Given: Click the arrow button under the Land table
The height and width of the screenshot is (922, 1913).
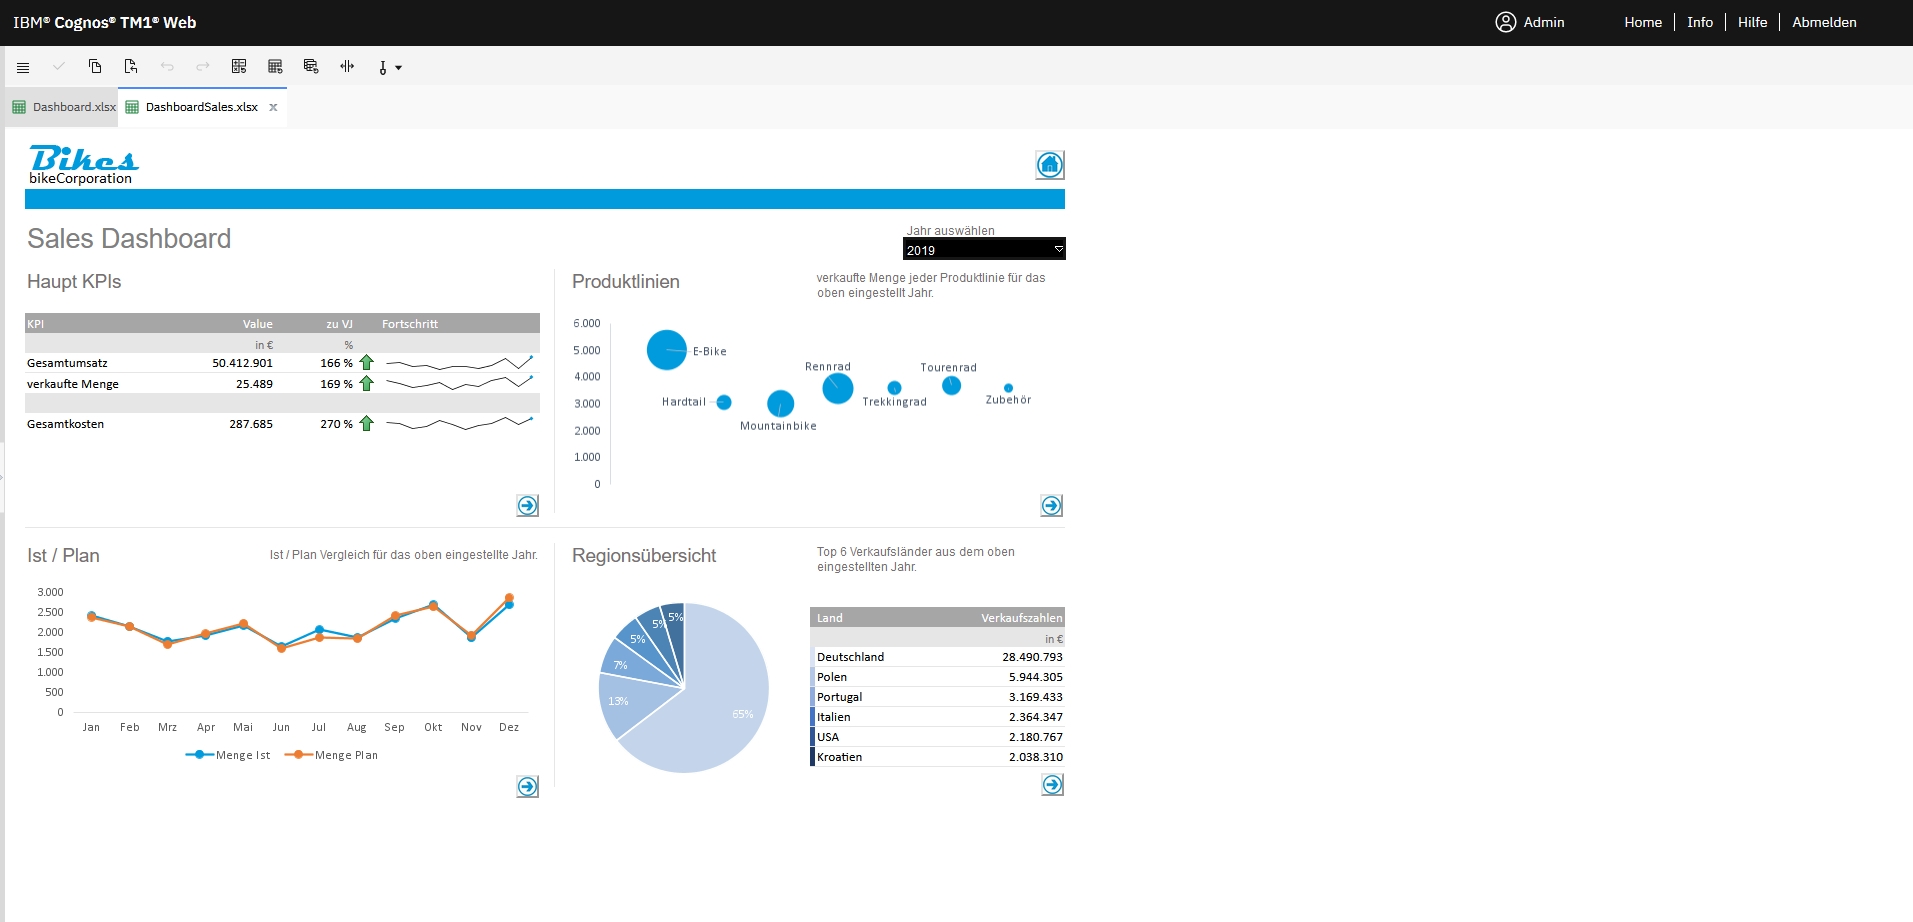Looking at the screenshot, I should [x=1052, y=785].
